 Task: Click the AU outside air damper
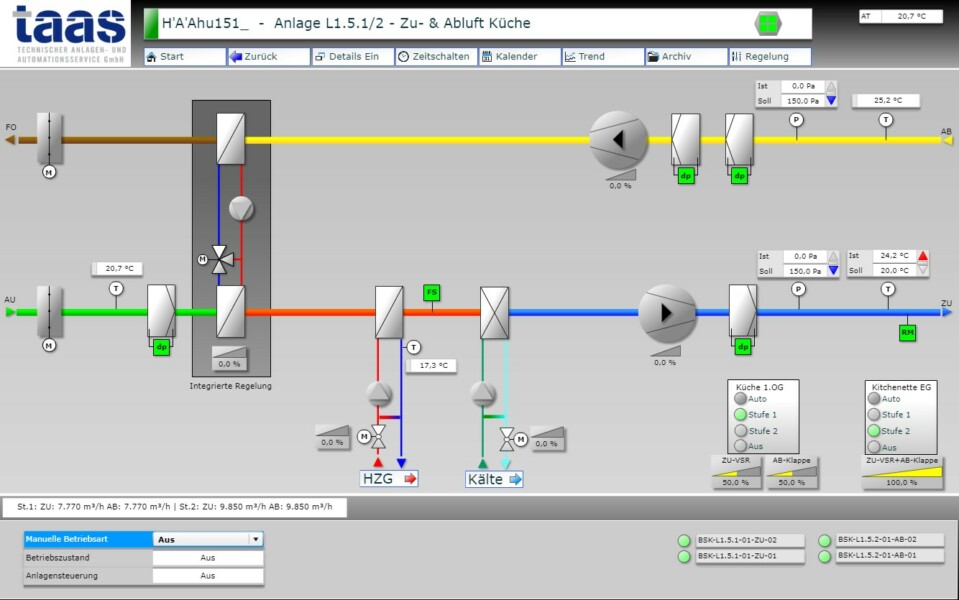(x=49, y=313)
